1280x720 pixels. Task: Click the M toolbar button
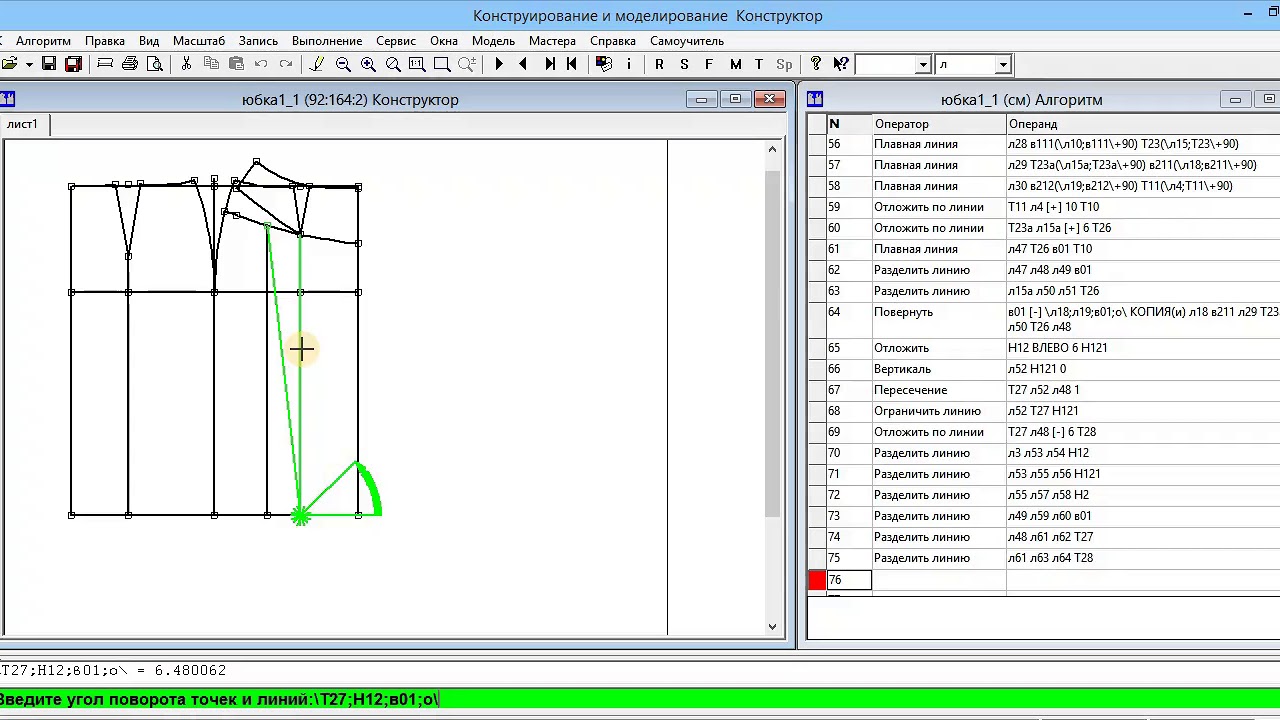point(736,64)
